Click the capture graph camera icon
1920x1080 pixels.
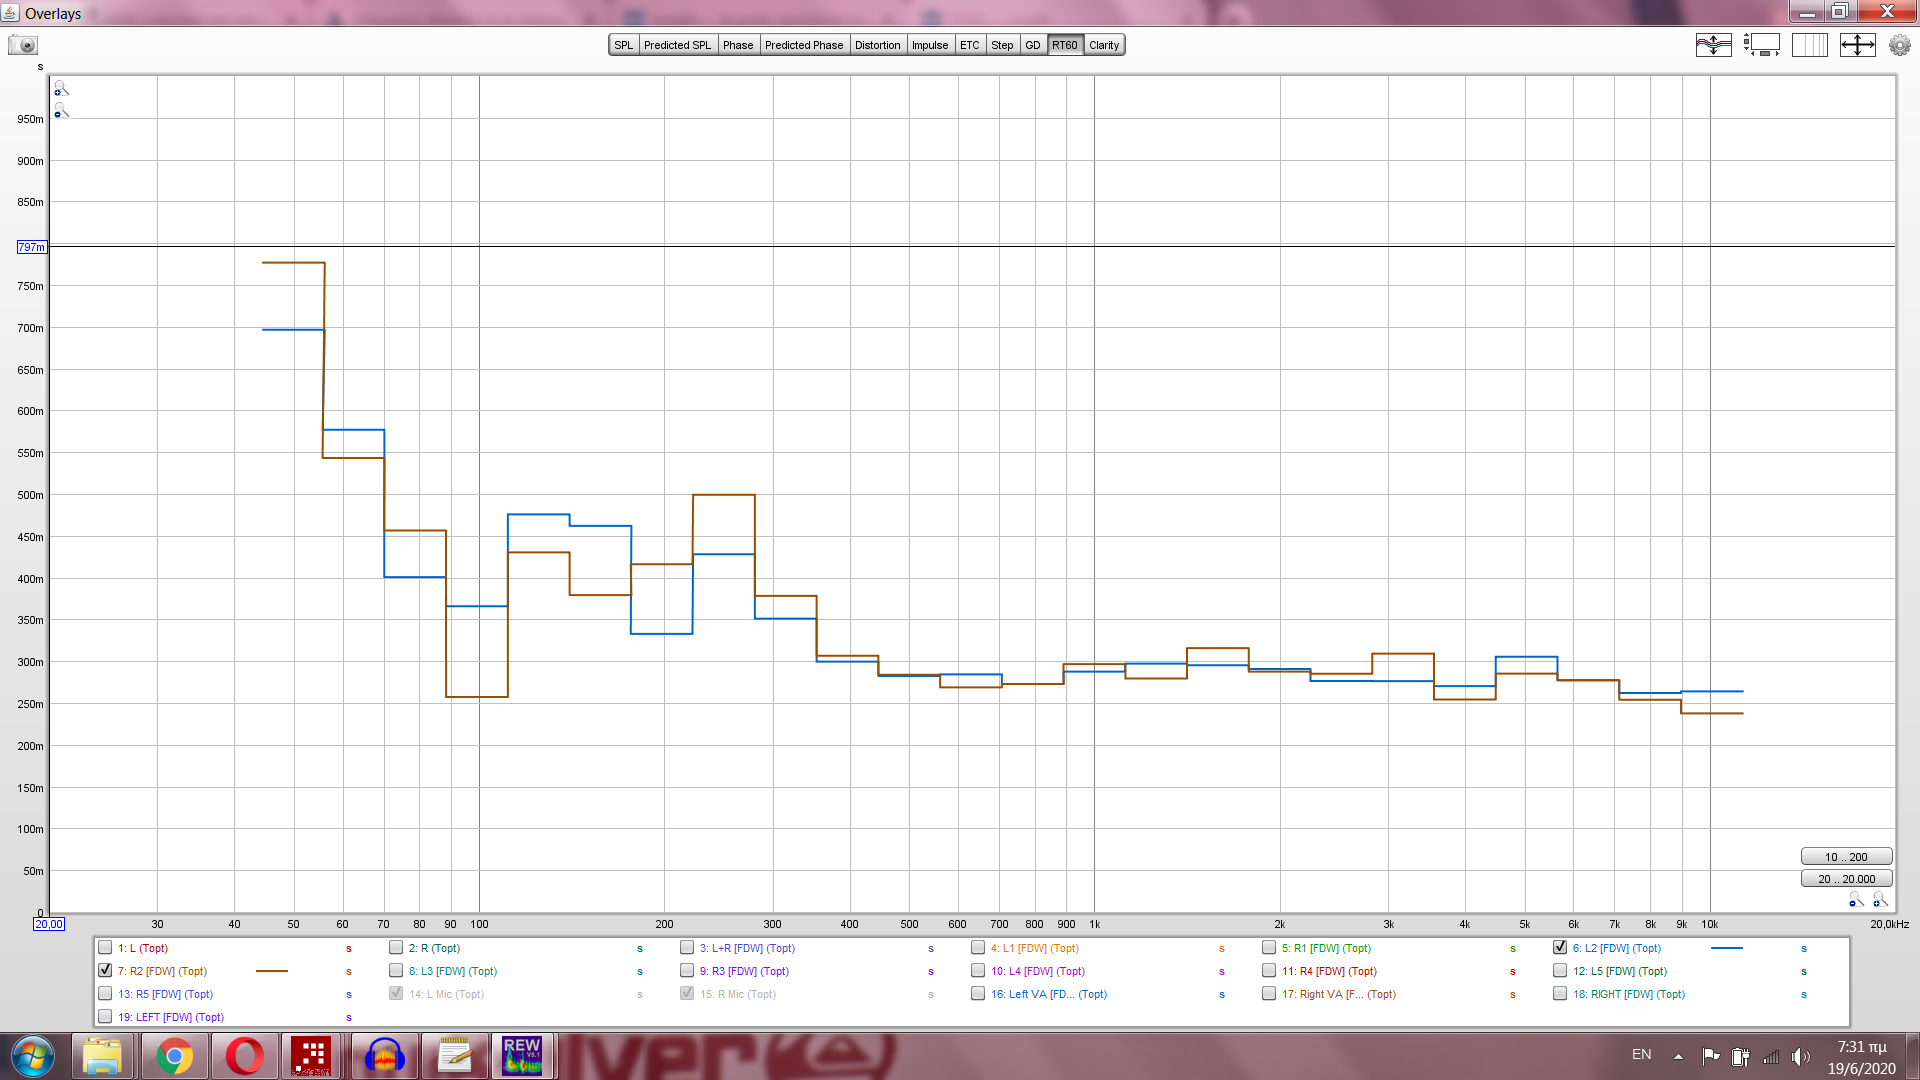pos(22,45)
